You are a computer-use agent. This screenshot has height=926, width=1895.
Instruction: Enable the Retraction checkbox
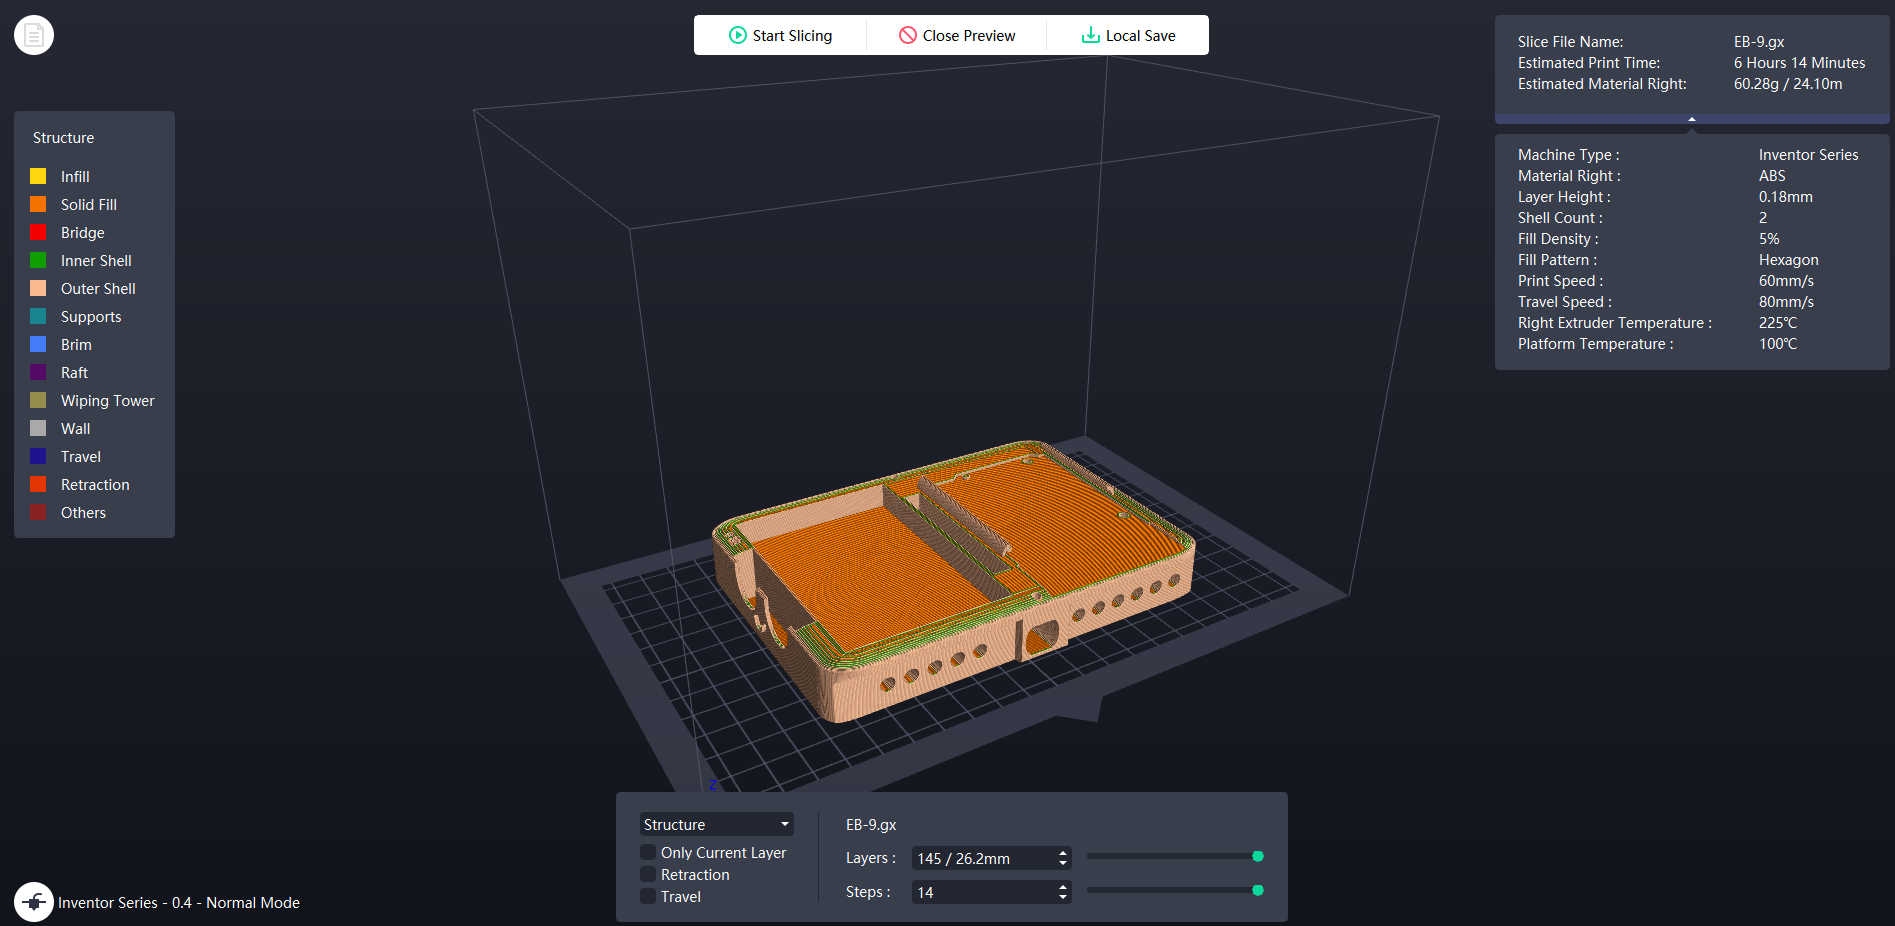pyautogui.click(x=648, y=874)
